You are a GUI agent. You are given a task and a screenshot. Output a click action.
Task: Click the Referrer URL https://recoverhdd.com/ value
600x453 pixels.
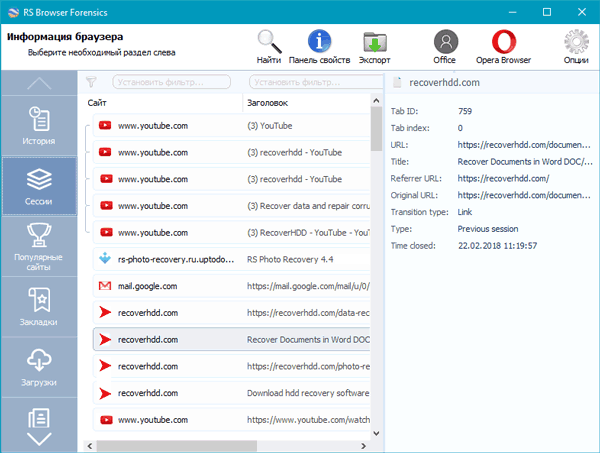click(503, 178)
